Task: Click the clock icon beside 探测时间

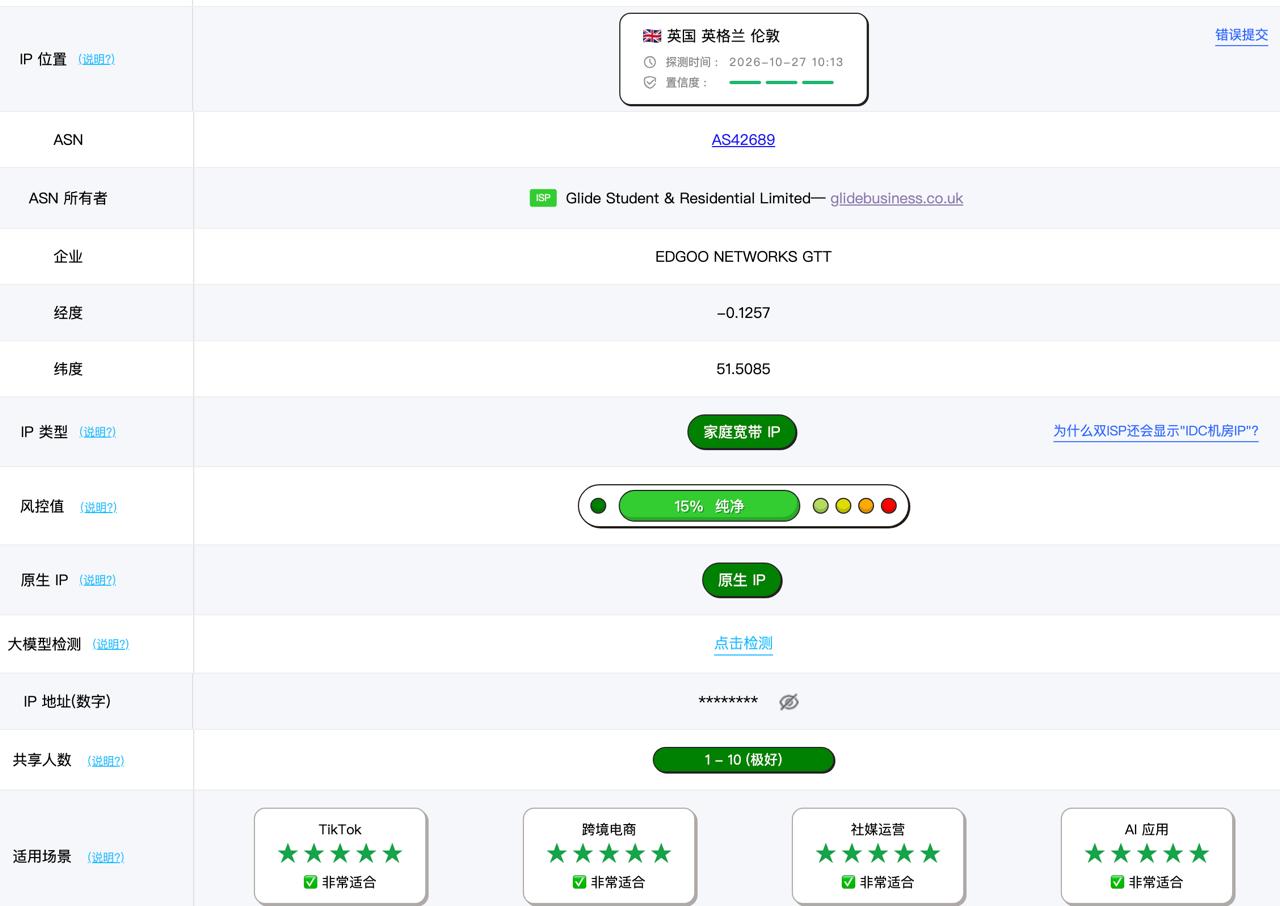Action: pos(650,62)
